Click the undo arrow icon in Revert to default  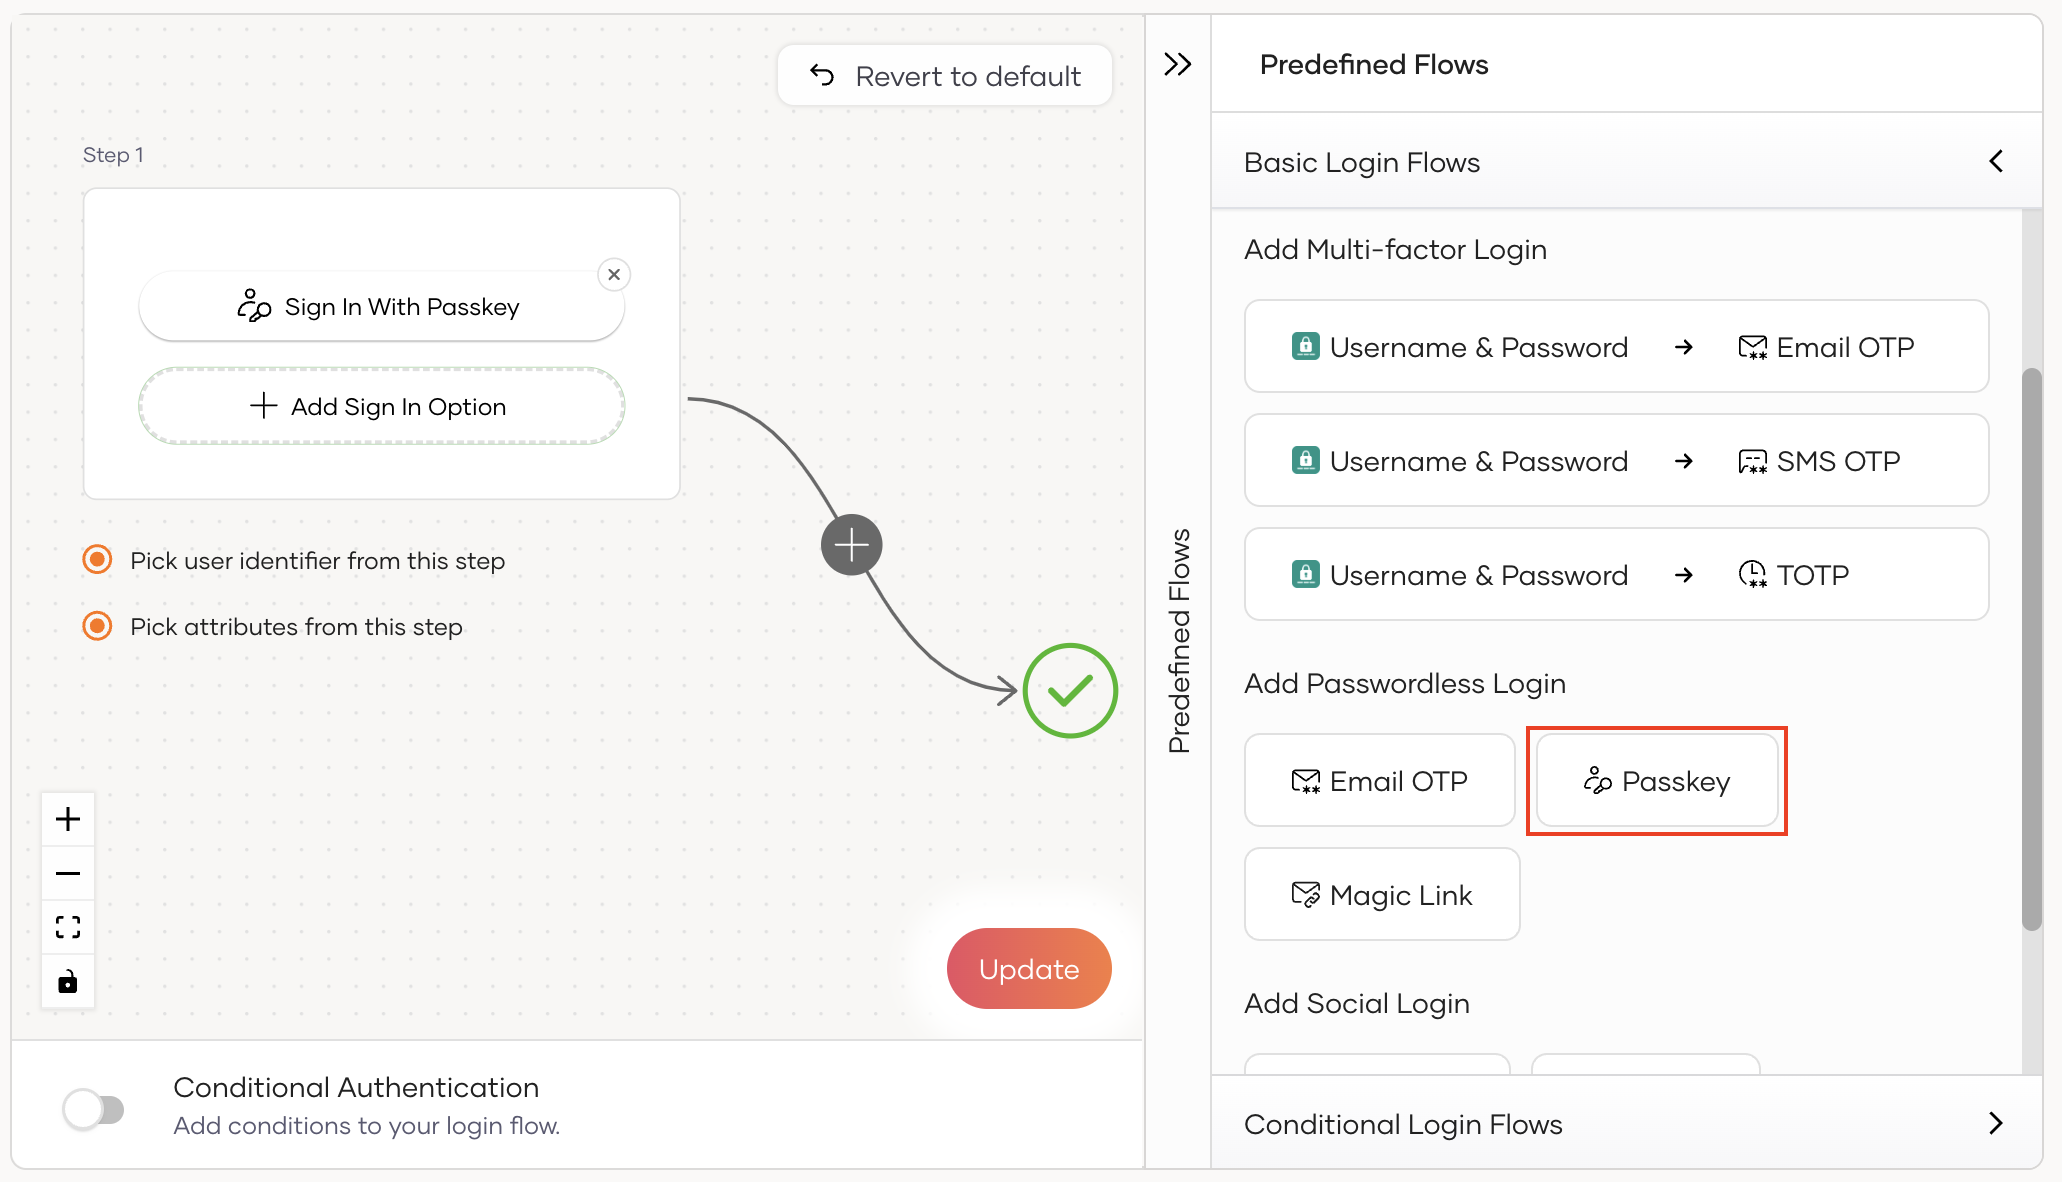(x=822, y=75)
